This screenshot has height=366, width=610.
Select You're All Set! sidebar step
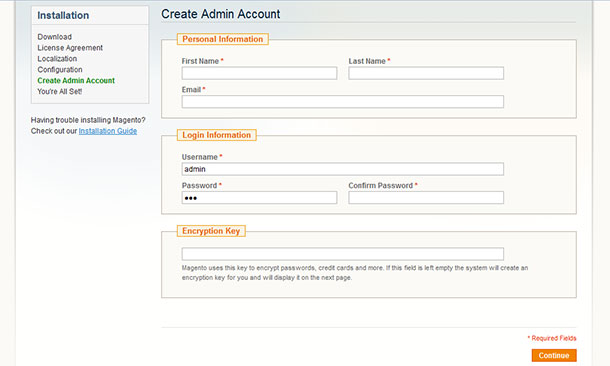[60, 91]
